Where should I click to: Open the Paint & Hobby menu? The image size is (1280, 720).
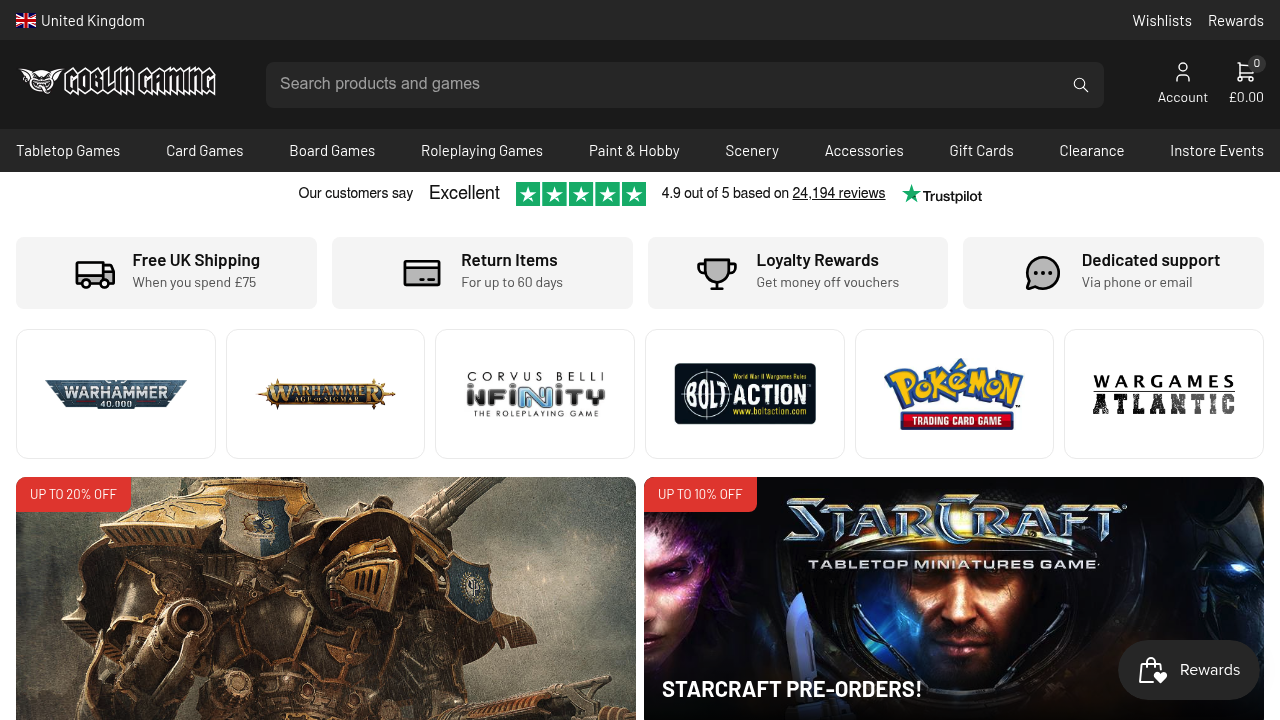[634, 151]
